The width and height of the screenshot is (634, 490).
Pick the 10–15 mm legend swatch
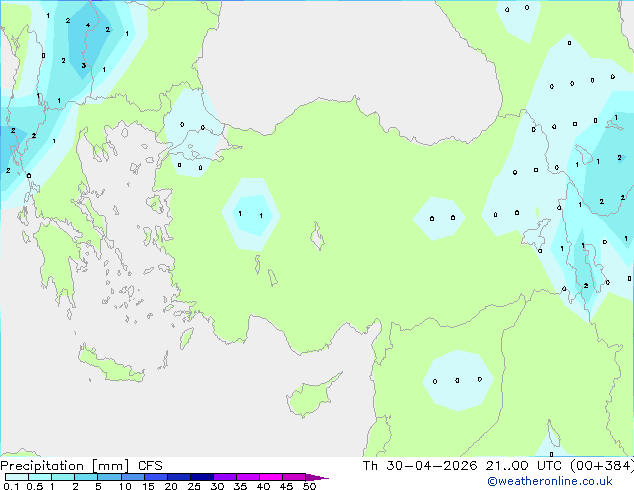coord(132,477)
